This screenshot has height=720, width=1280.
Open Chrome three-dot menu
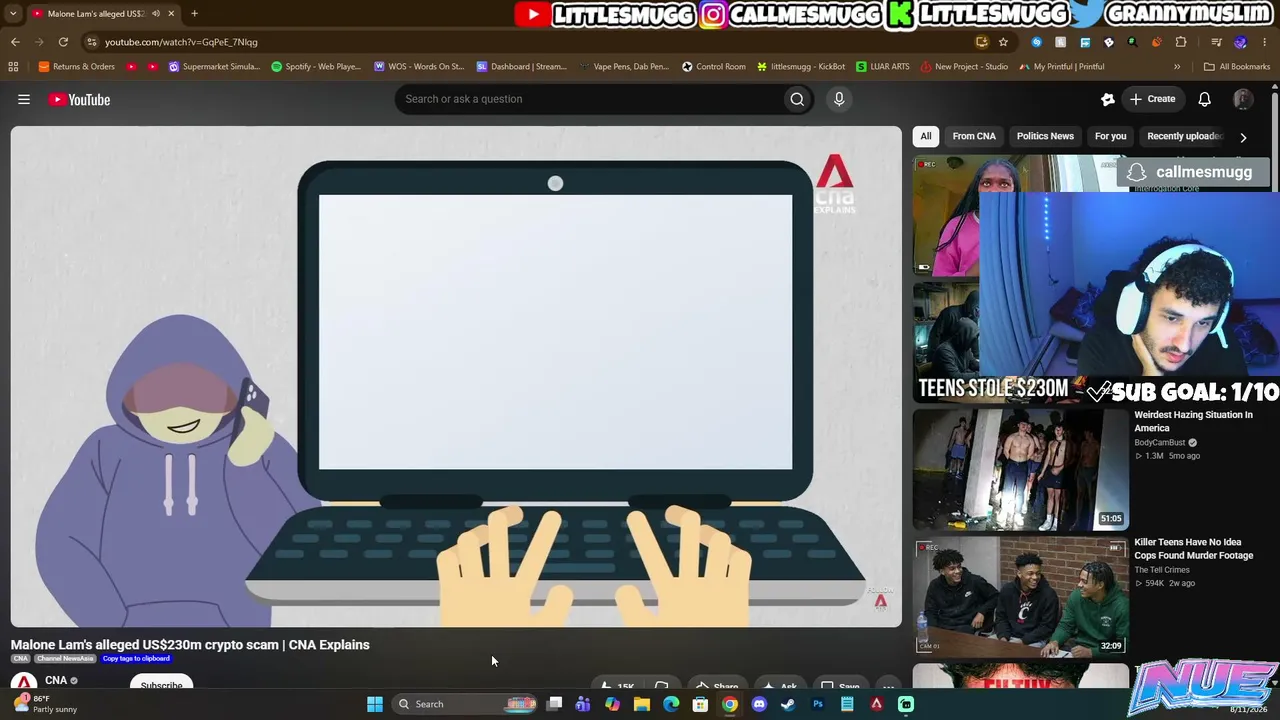(x=1265, y=42)
